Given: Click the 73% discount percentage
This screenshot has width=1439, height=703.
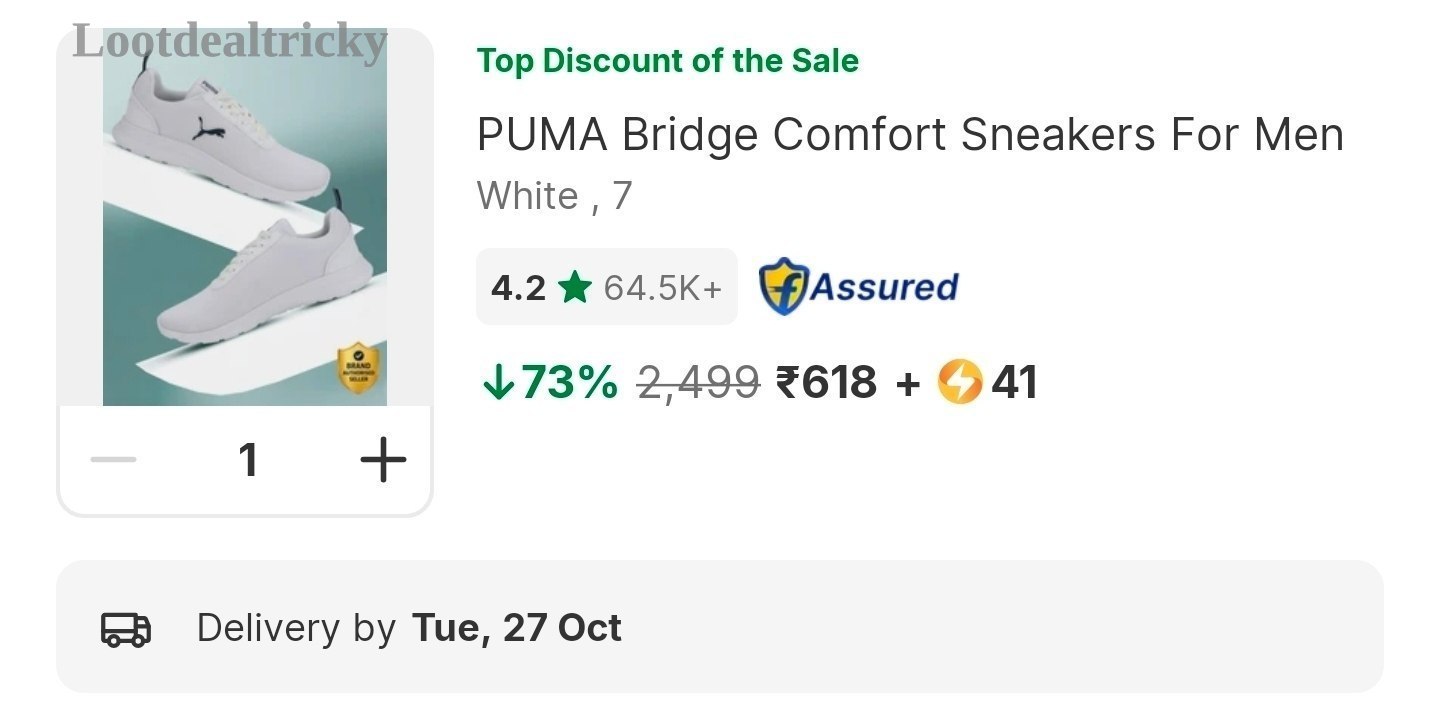Looking at the screenshot, I should click(x=570, y=382).
